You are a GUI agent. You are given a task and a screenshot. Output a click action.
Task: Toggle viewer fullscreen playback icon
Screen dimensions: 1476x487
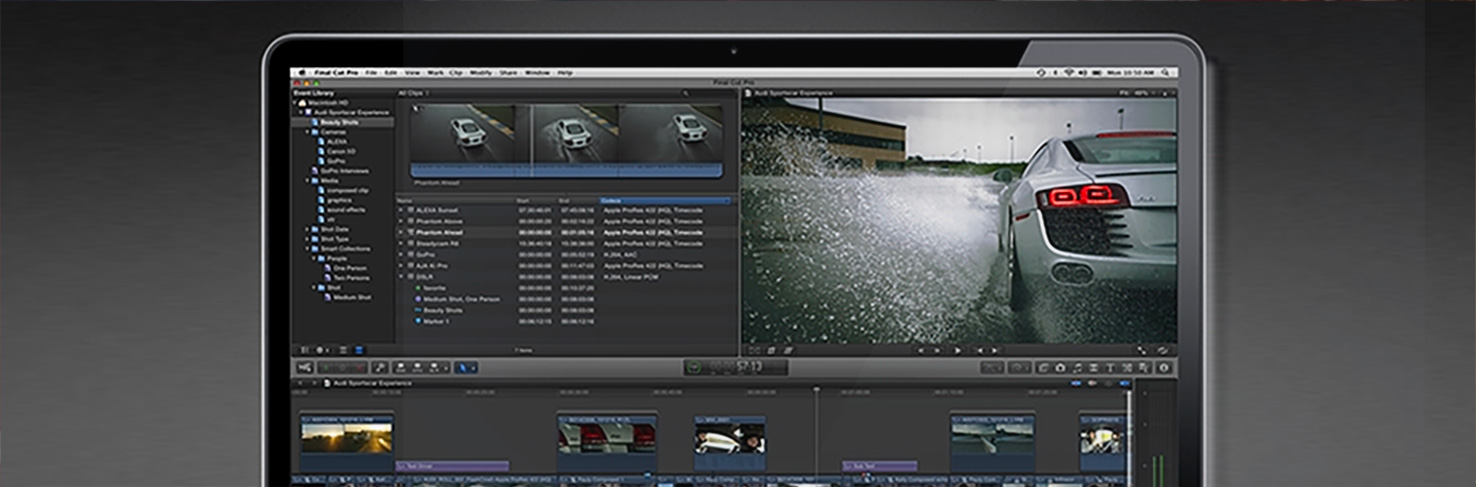(x=1142, y=350)
